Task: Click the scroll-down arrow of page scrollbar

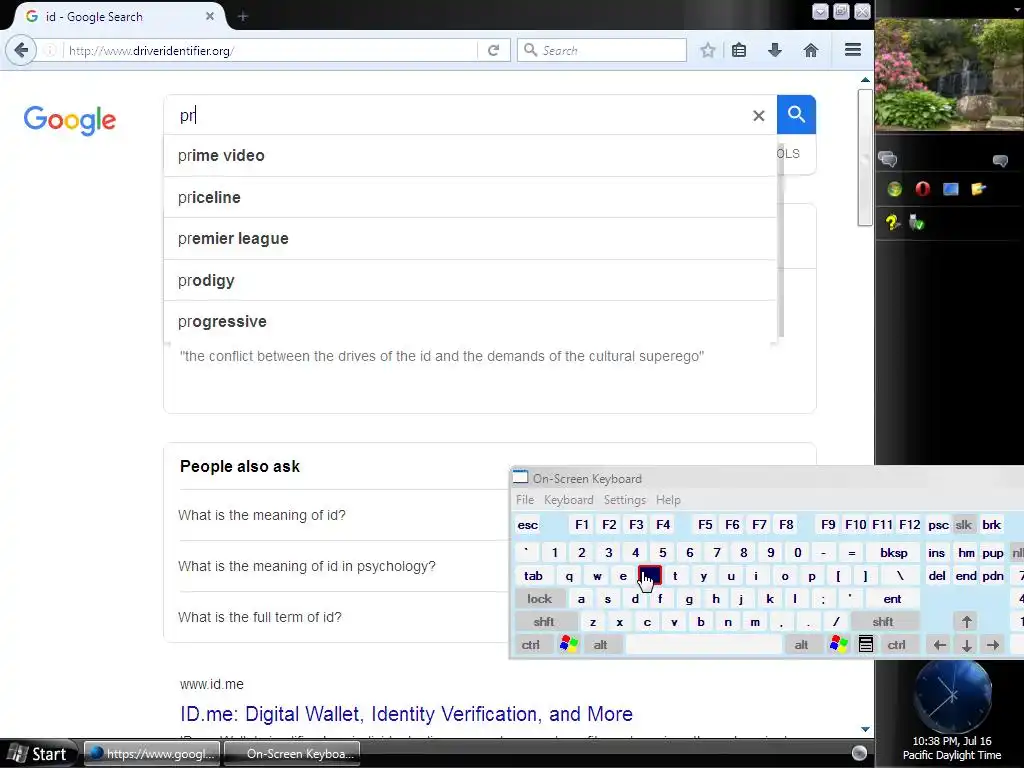Action: click(x=865, y=729)
